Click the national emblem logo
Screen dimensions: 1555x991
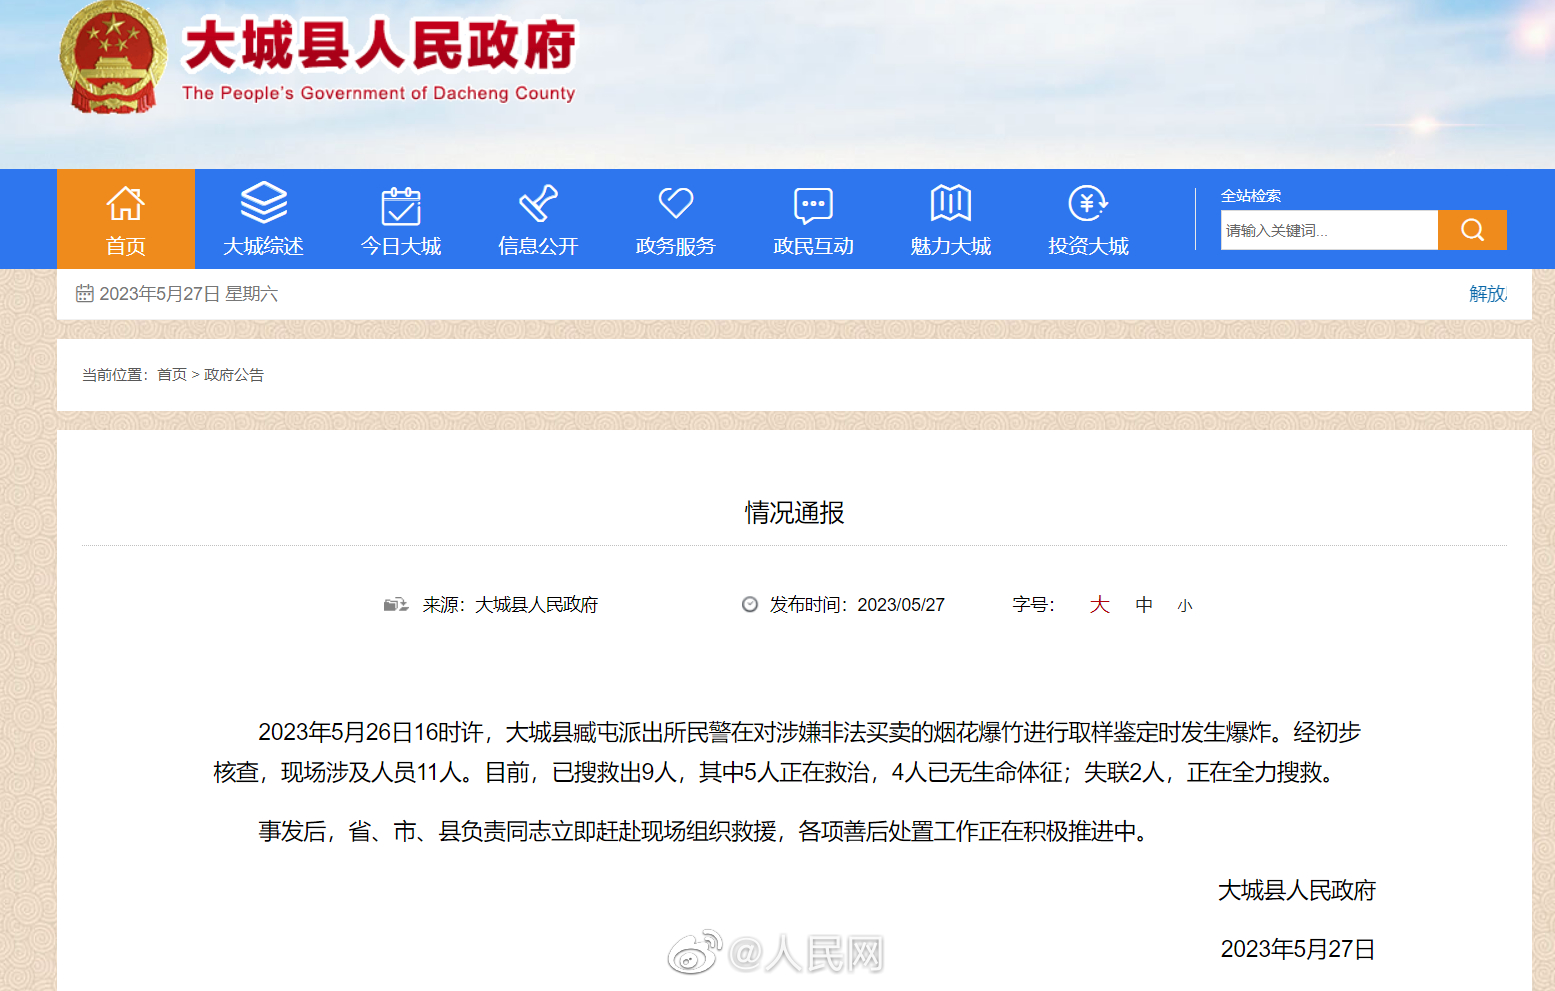tap(113, 57)
